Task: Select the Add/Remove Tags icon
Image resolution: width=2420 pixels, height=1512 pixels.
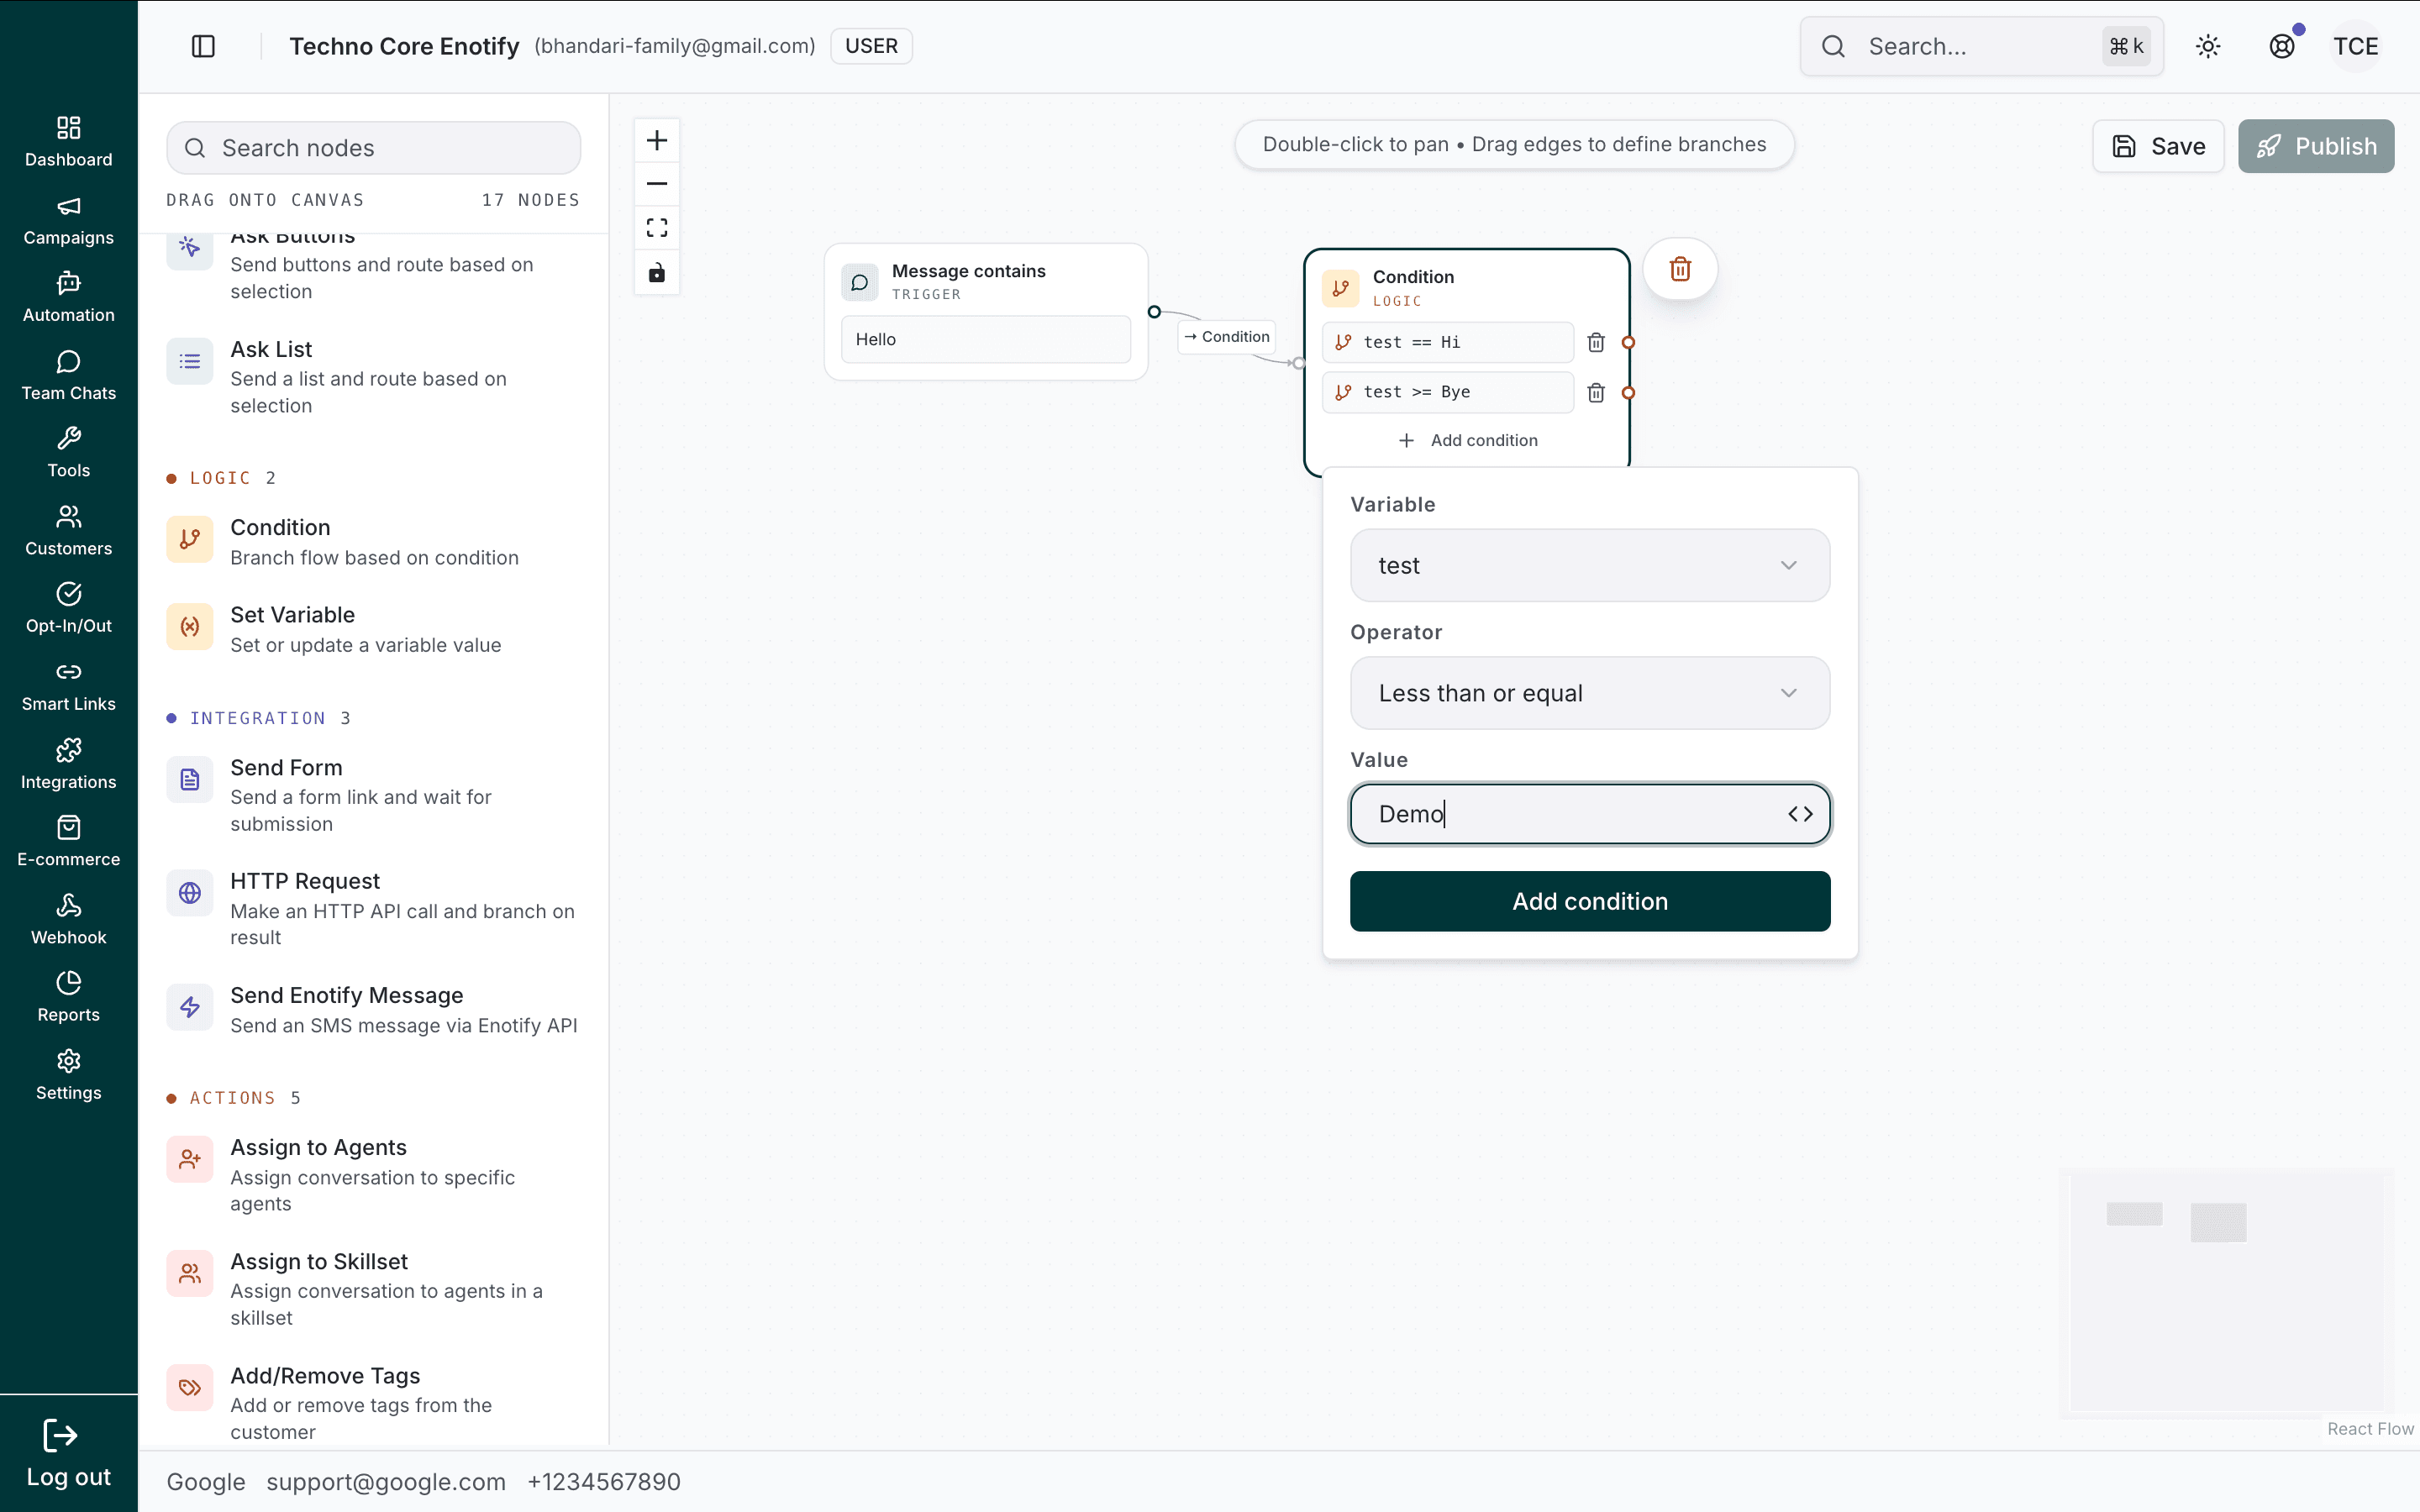Action: point(190,1388)
